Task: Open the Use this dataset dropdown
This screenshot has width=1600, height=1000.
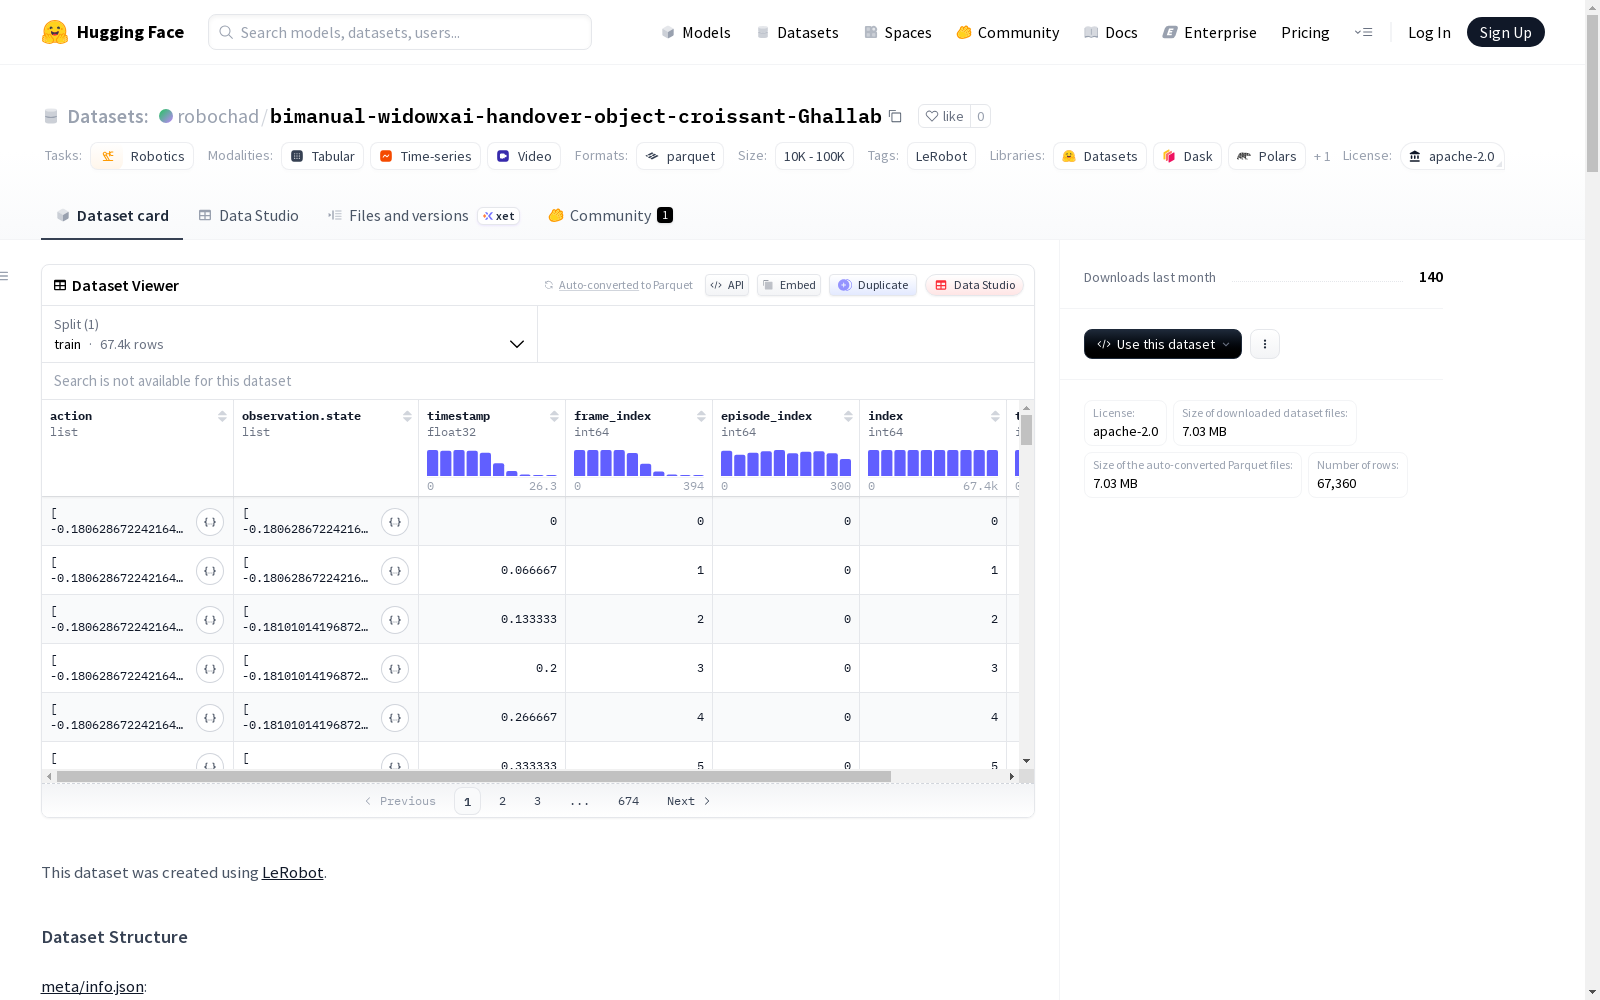Action: click(x=1163, y=344)
